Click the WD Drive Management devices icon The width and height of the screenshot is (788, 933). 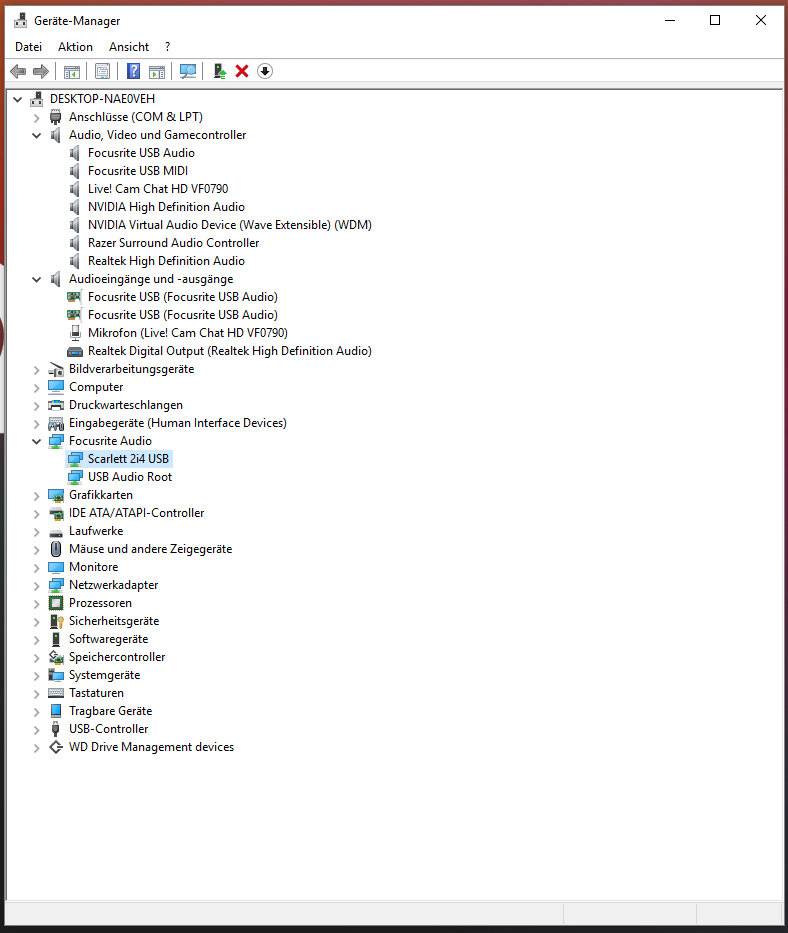point(56,747)
